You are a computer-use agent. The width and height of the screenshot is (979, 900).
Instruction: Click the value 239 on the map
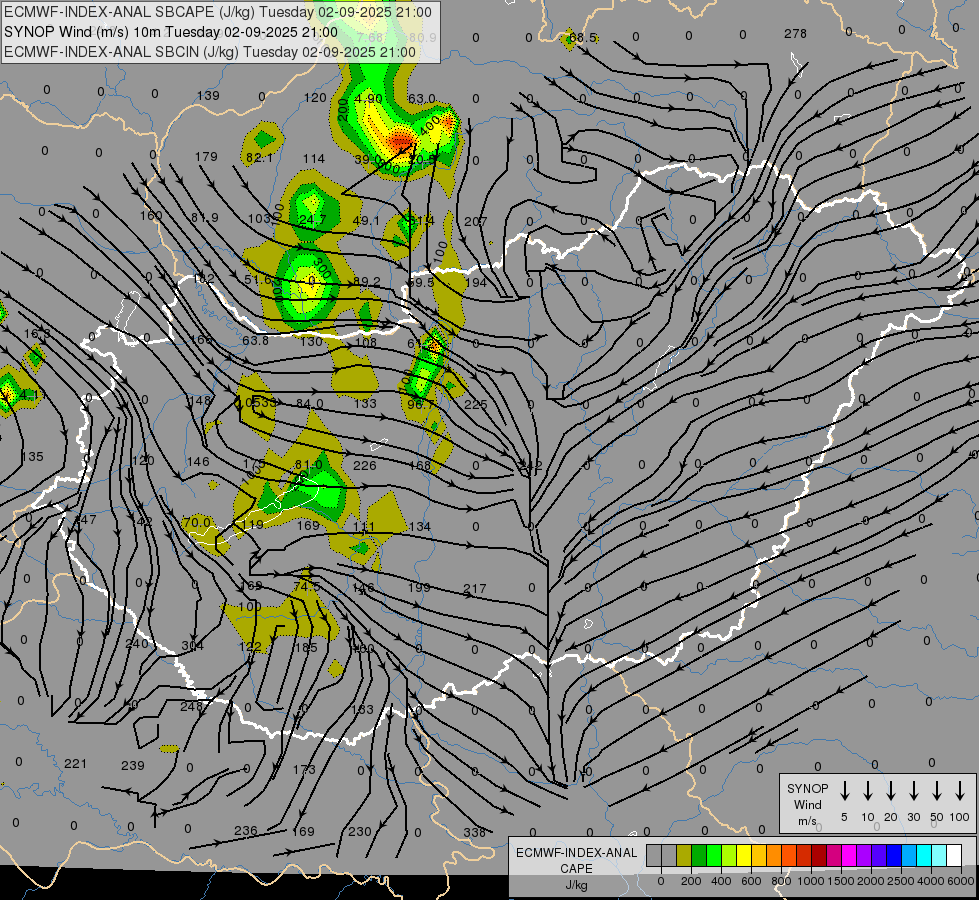pos(132,765)
